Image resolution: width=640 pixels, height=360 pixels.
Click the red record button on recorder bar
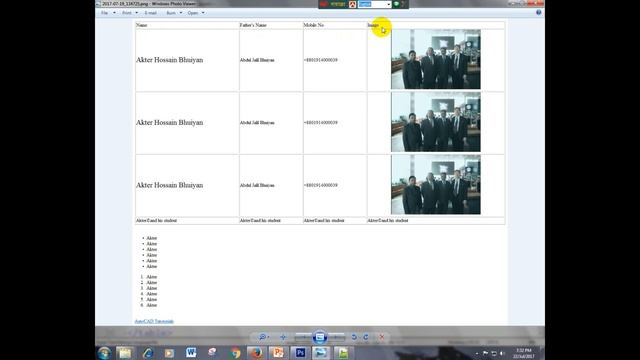pos(324,4)
